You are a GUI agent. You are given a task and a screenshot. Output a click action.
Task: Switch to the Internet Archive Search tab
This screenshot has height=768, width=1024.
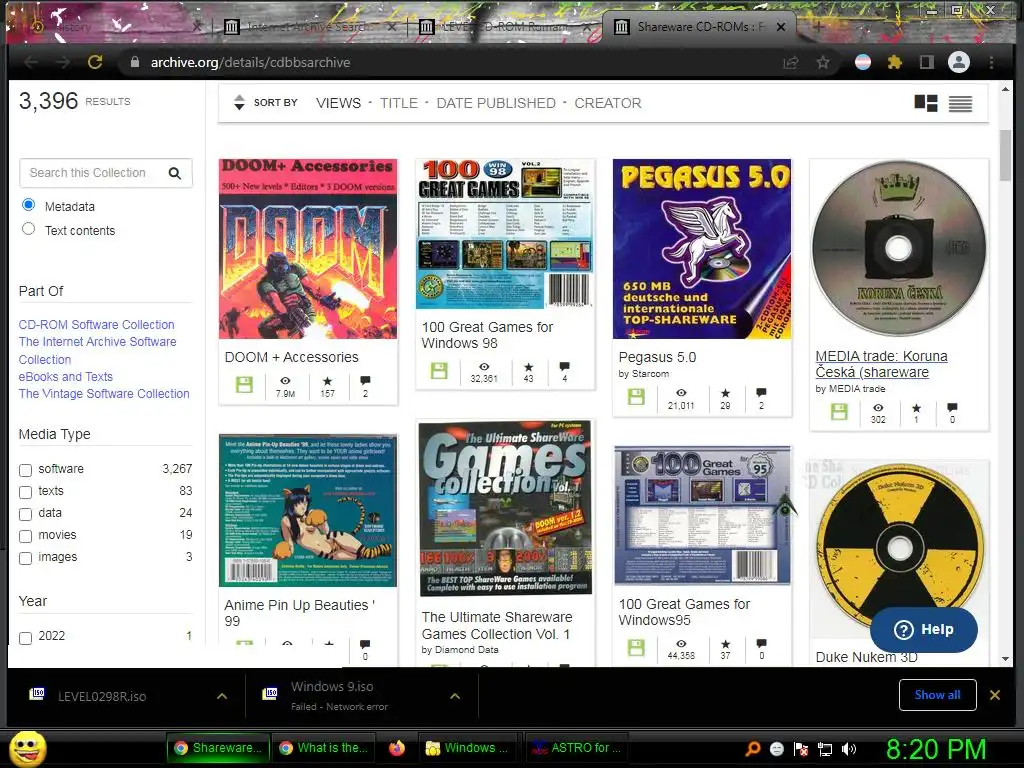point(308,27)
